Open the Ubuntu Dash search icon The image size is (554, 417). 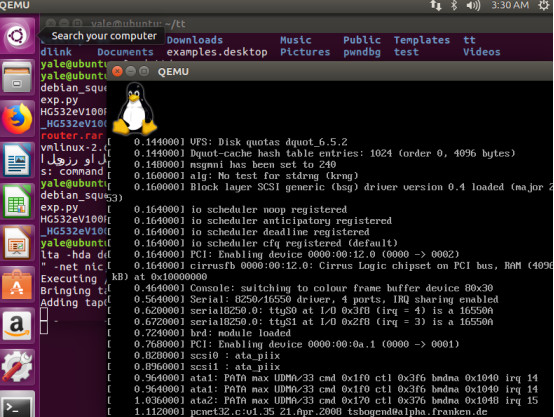(17, 35)
